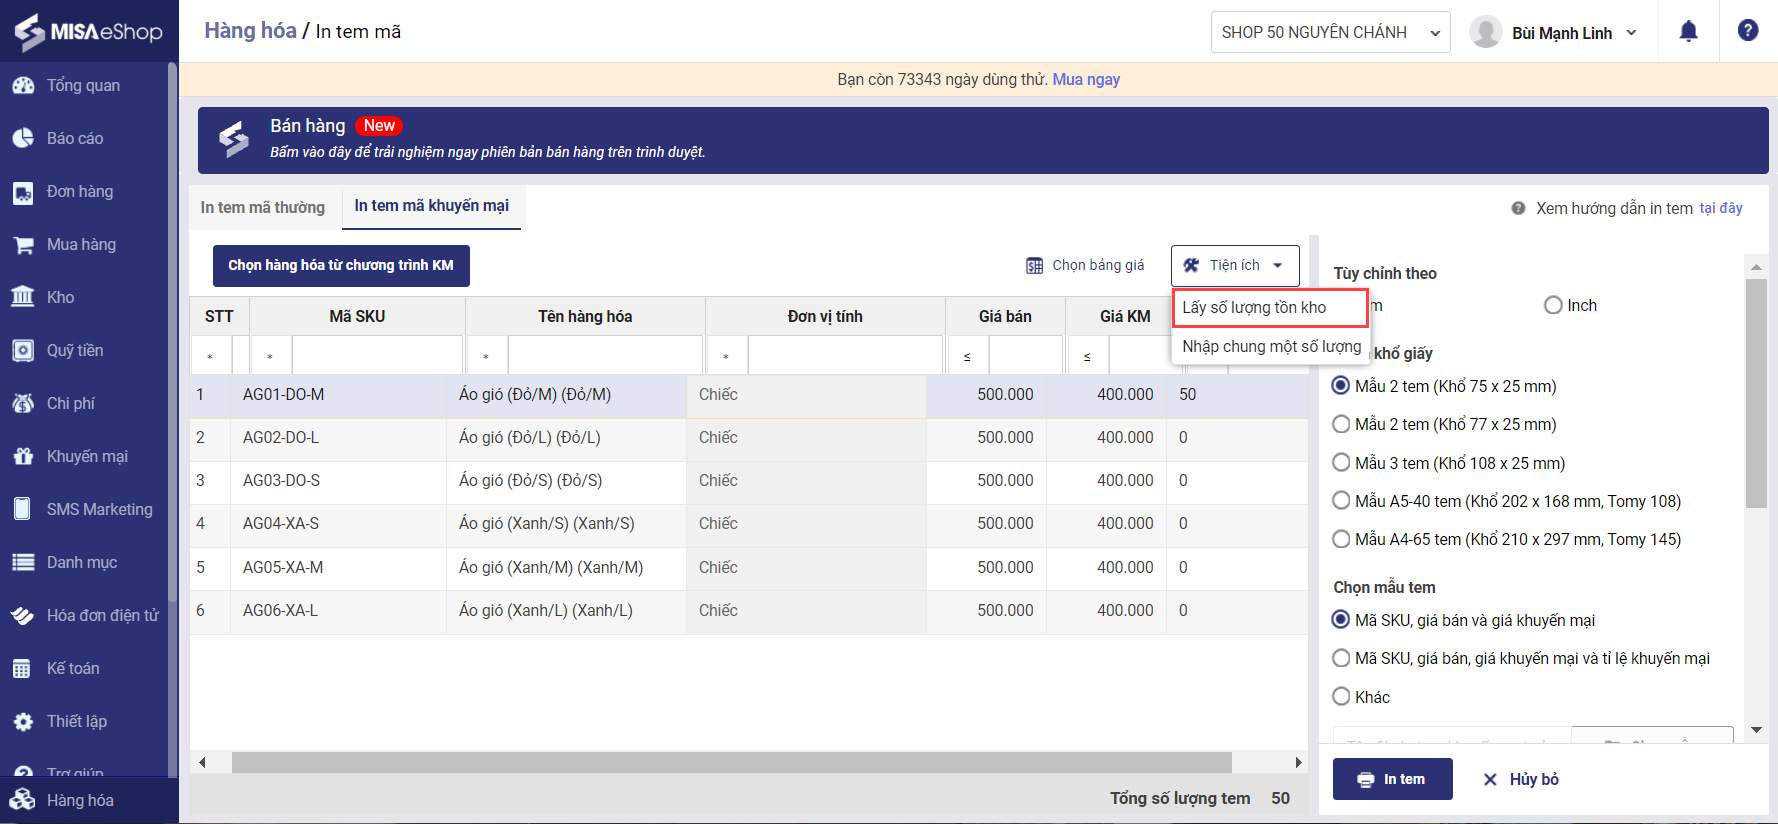
Task: Open the help question mark icon
Action: click(x=1747, y=31)
